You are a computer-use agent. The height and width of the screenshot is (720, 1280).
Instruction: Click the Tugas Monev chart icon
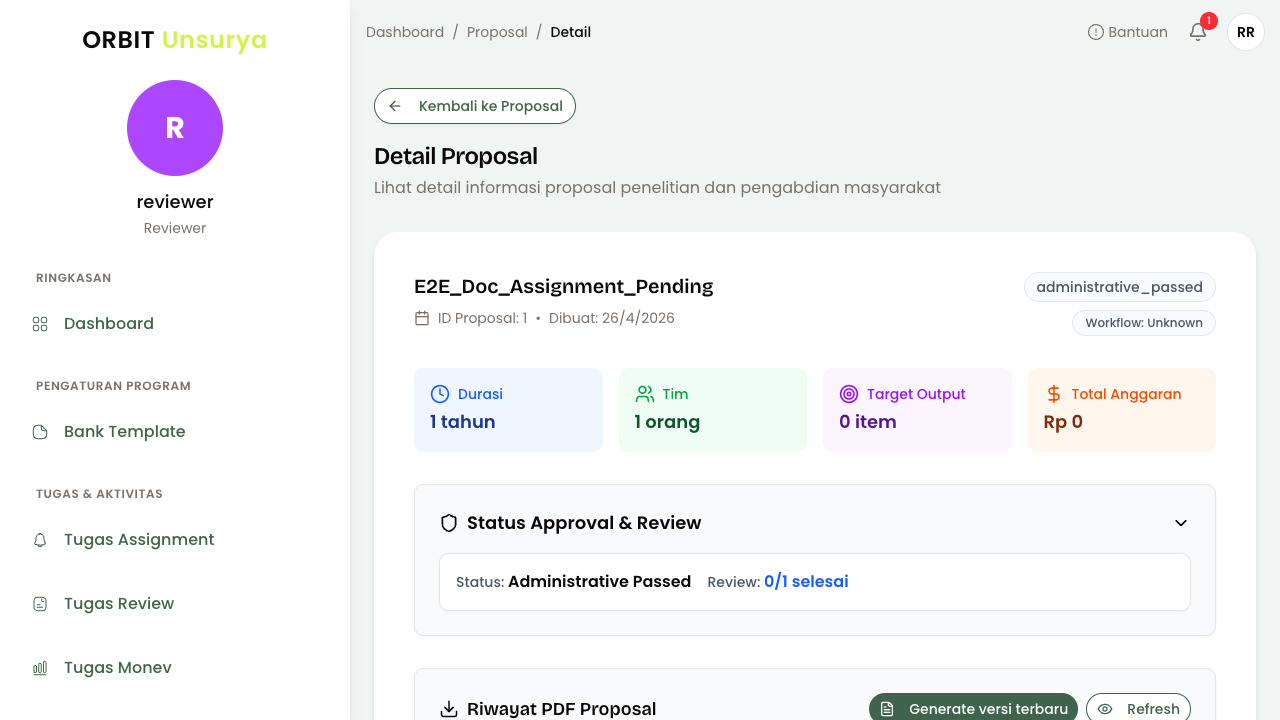40,668
